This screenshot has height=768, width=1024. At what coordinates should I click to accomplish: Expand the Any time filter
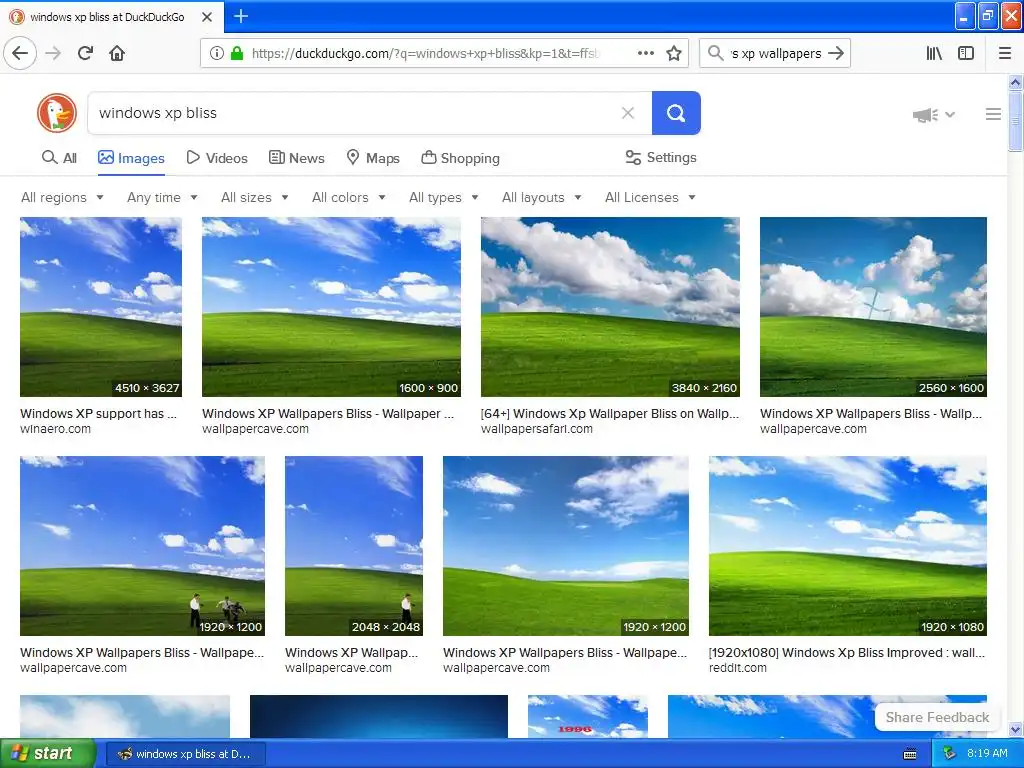162,197
